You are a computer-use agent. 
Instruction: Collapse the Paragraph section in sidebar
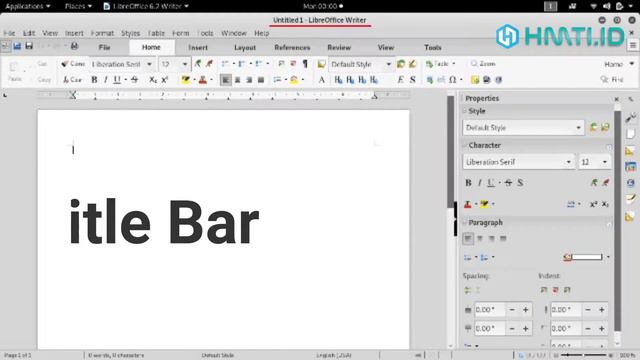pos(464,222)
